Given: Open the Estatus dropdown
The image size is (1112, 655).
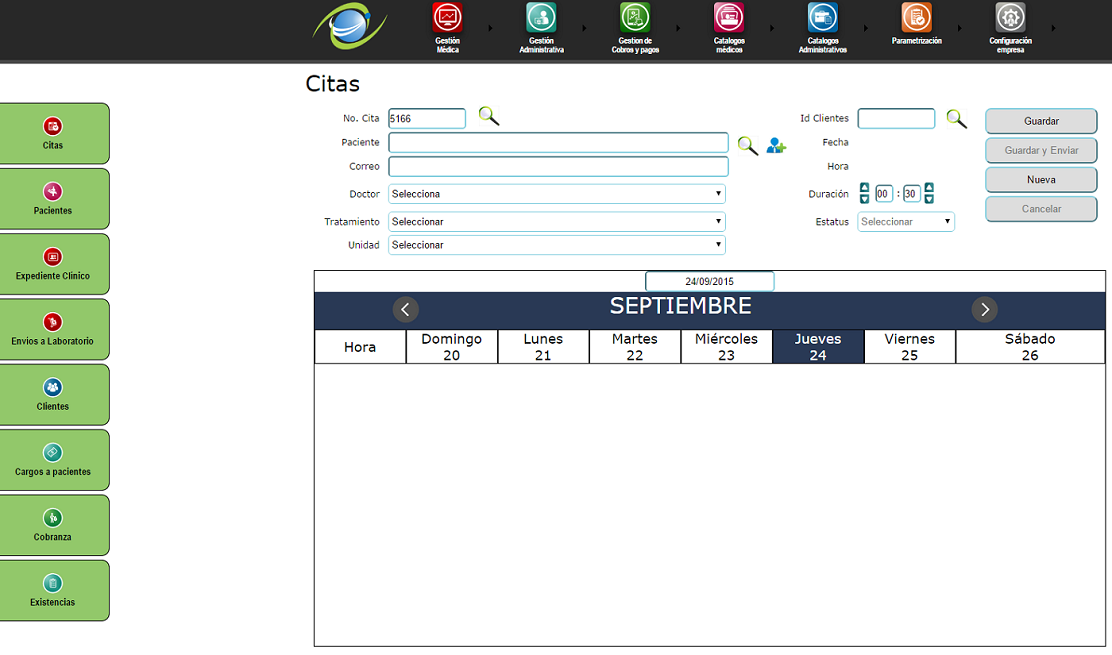Looking at the screenshot, I should point(905,222).
